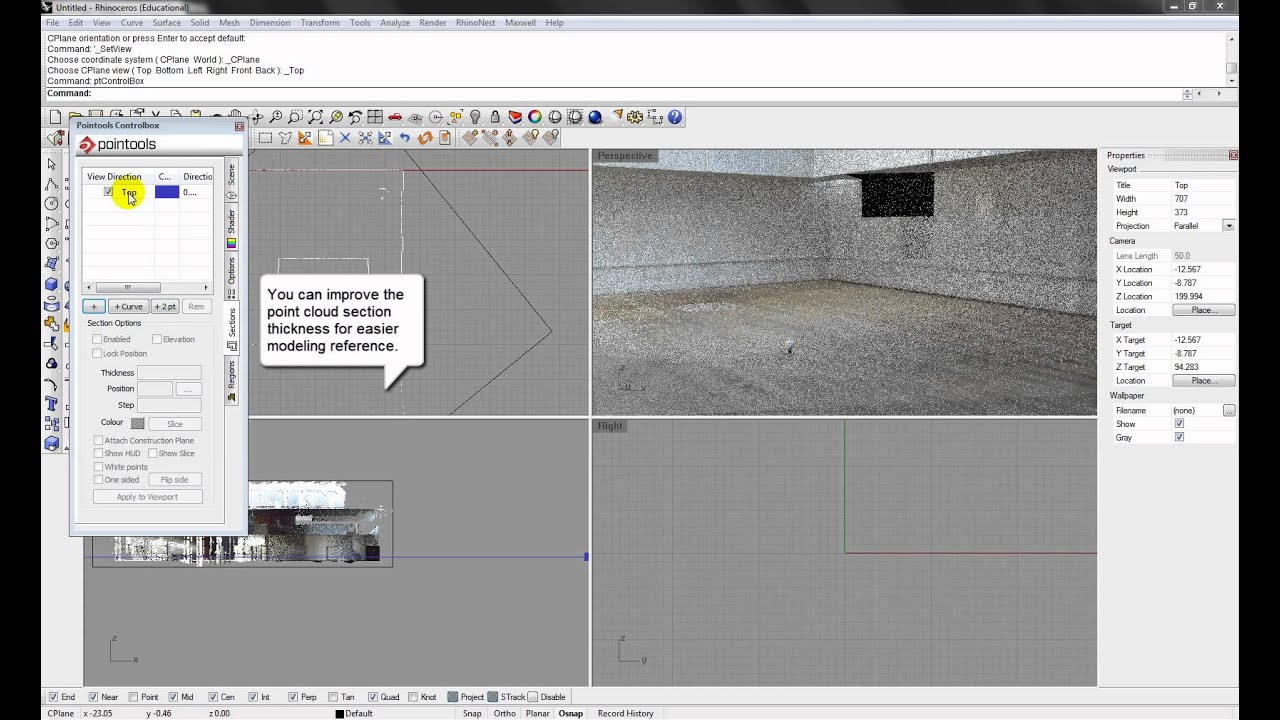Open the Transform menu
The width and height of the screenshot is (1280, 720).
click(319, 22)
